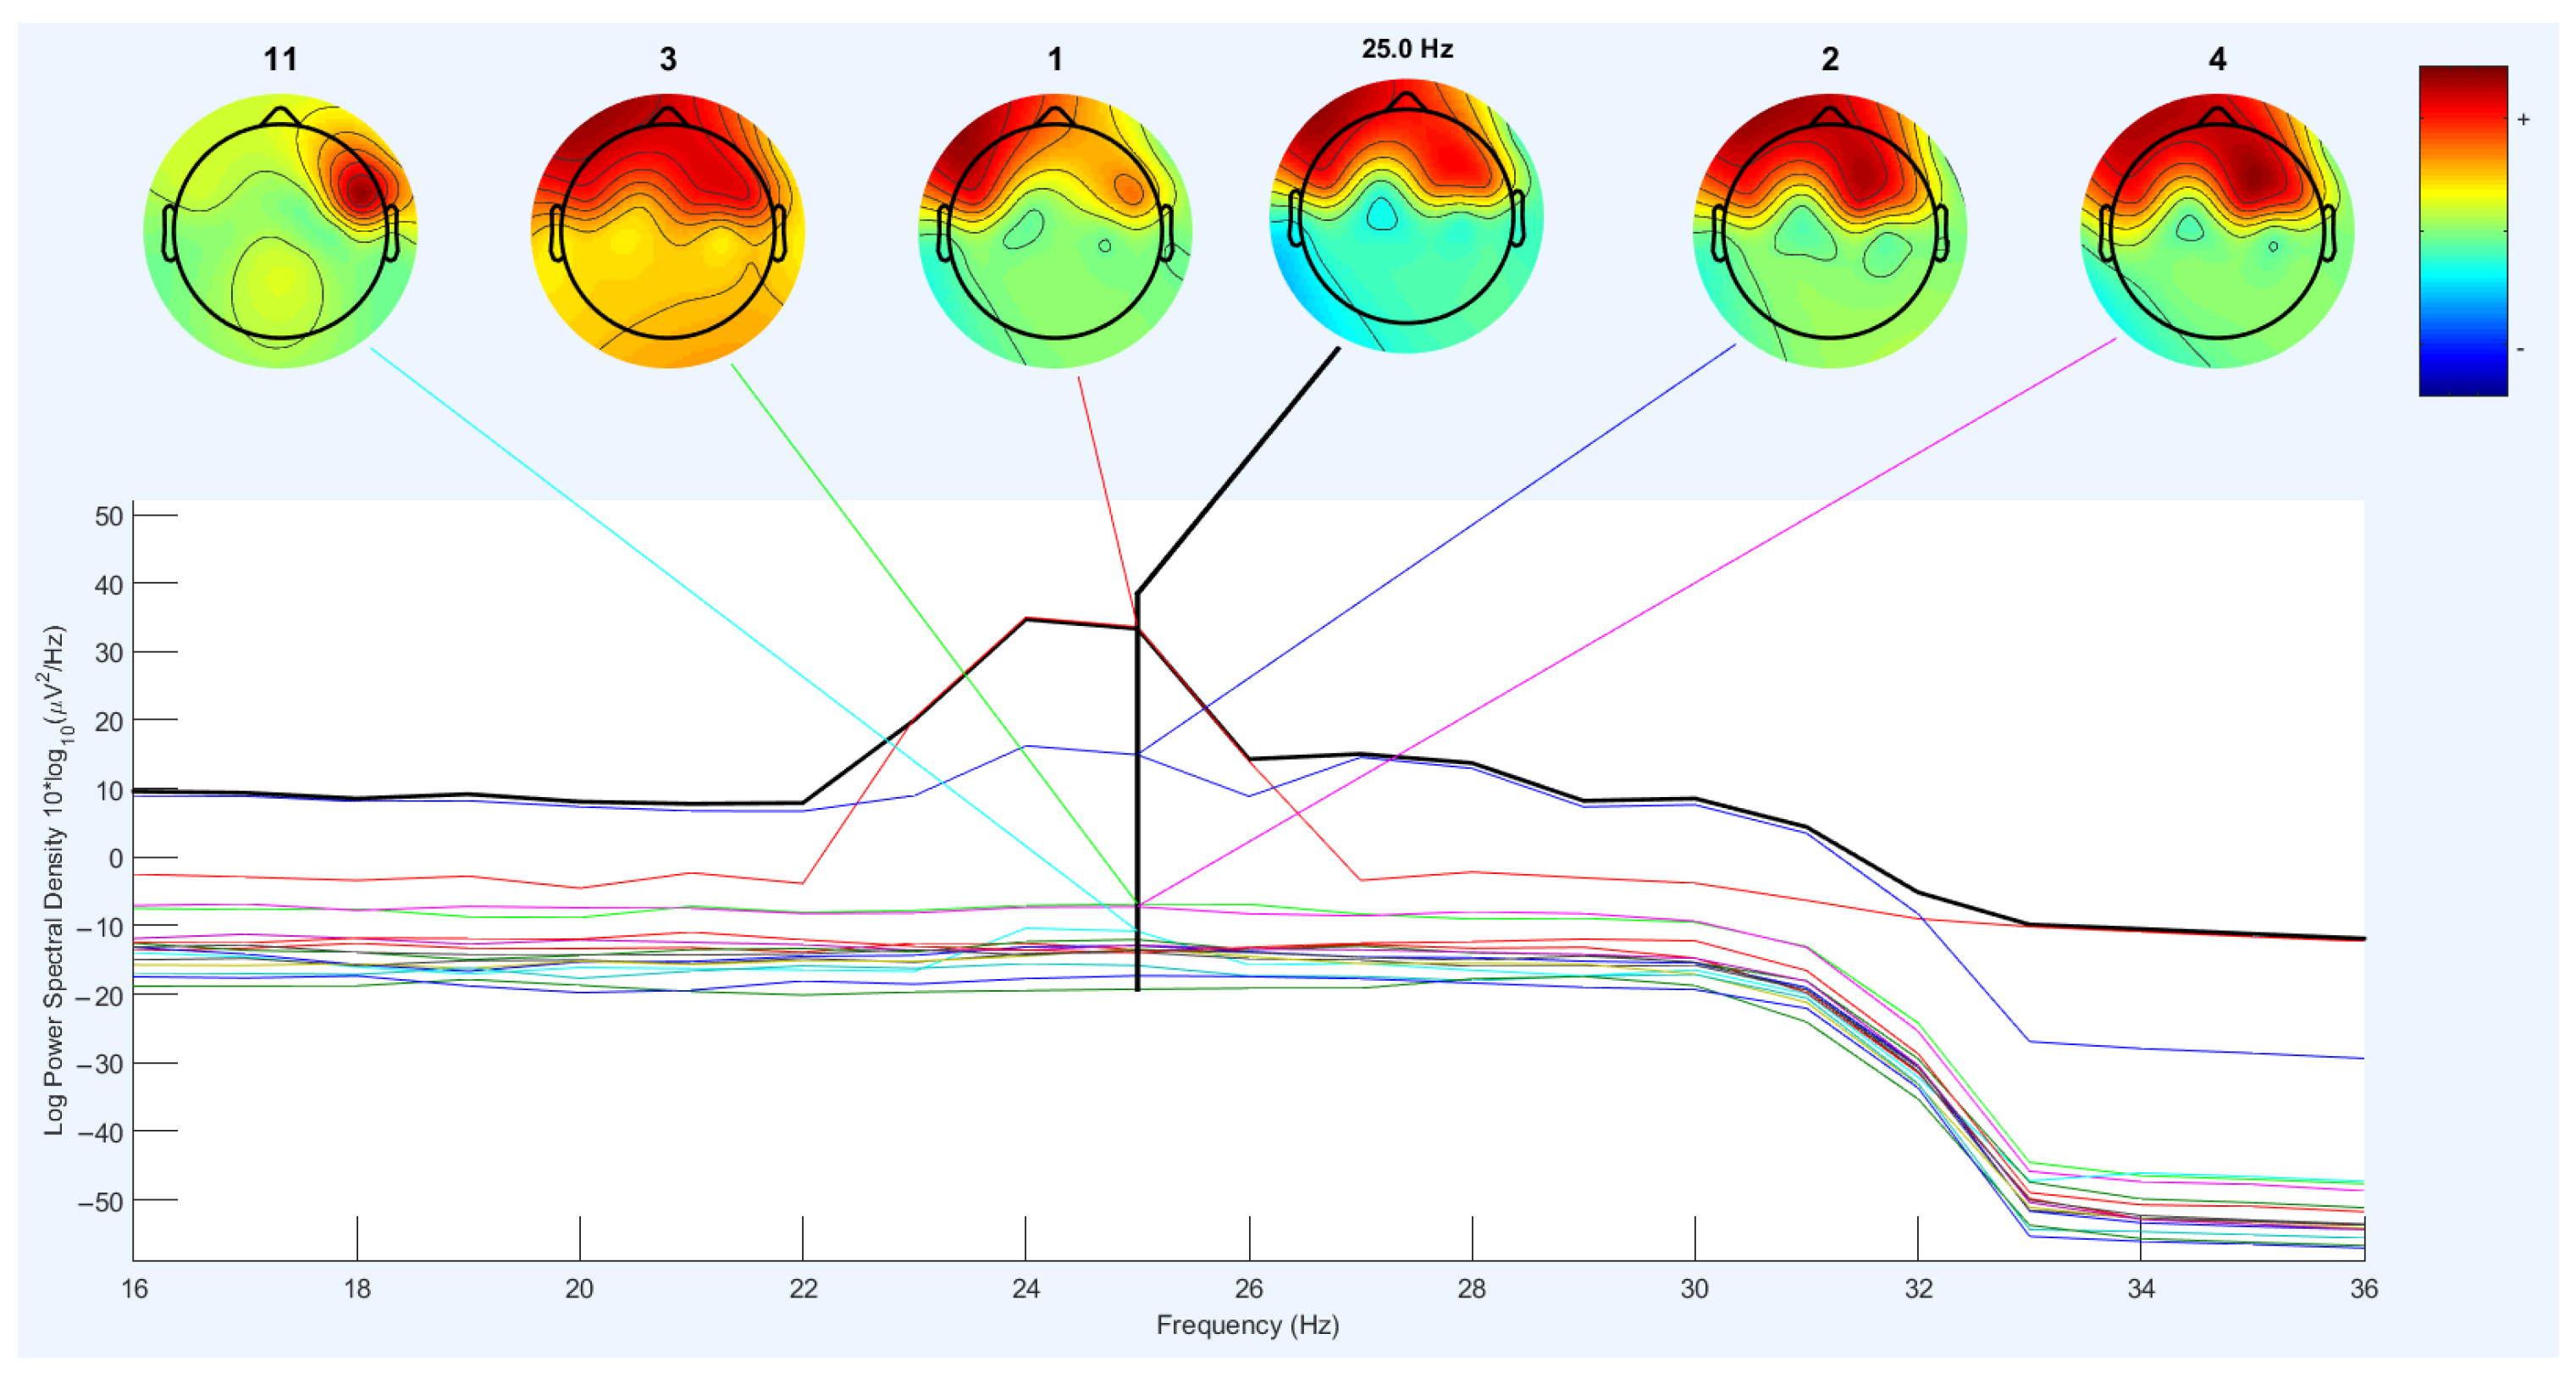The height and width of the screenshot is (1378, 2576).
Task: Click the Log Power Spectral Density y-axis label
Action: pos(55,880)
